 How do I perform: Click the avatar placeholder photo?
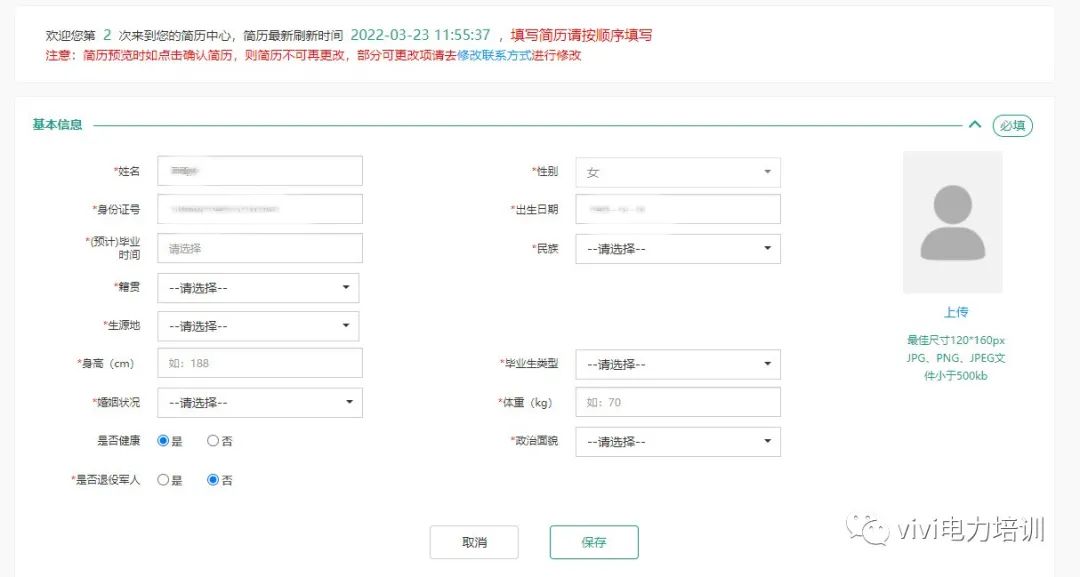click(x=952, y=222)
